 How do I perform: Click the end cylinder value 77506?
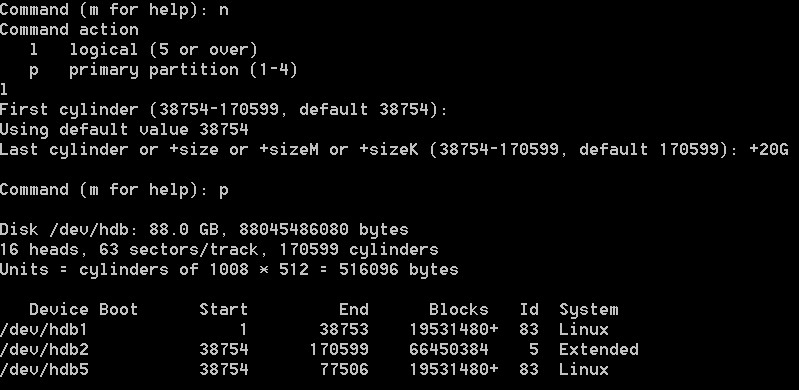coord(344,370)
